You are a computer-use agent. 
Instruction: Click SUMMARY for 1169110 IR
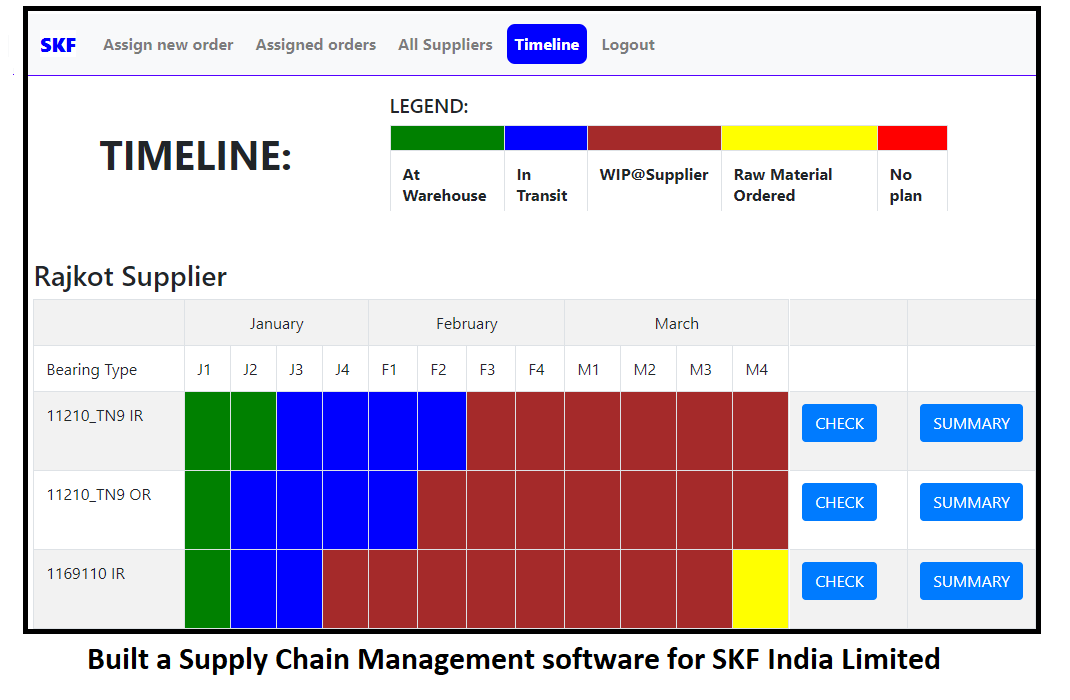[971, 581]
